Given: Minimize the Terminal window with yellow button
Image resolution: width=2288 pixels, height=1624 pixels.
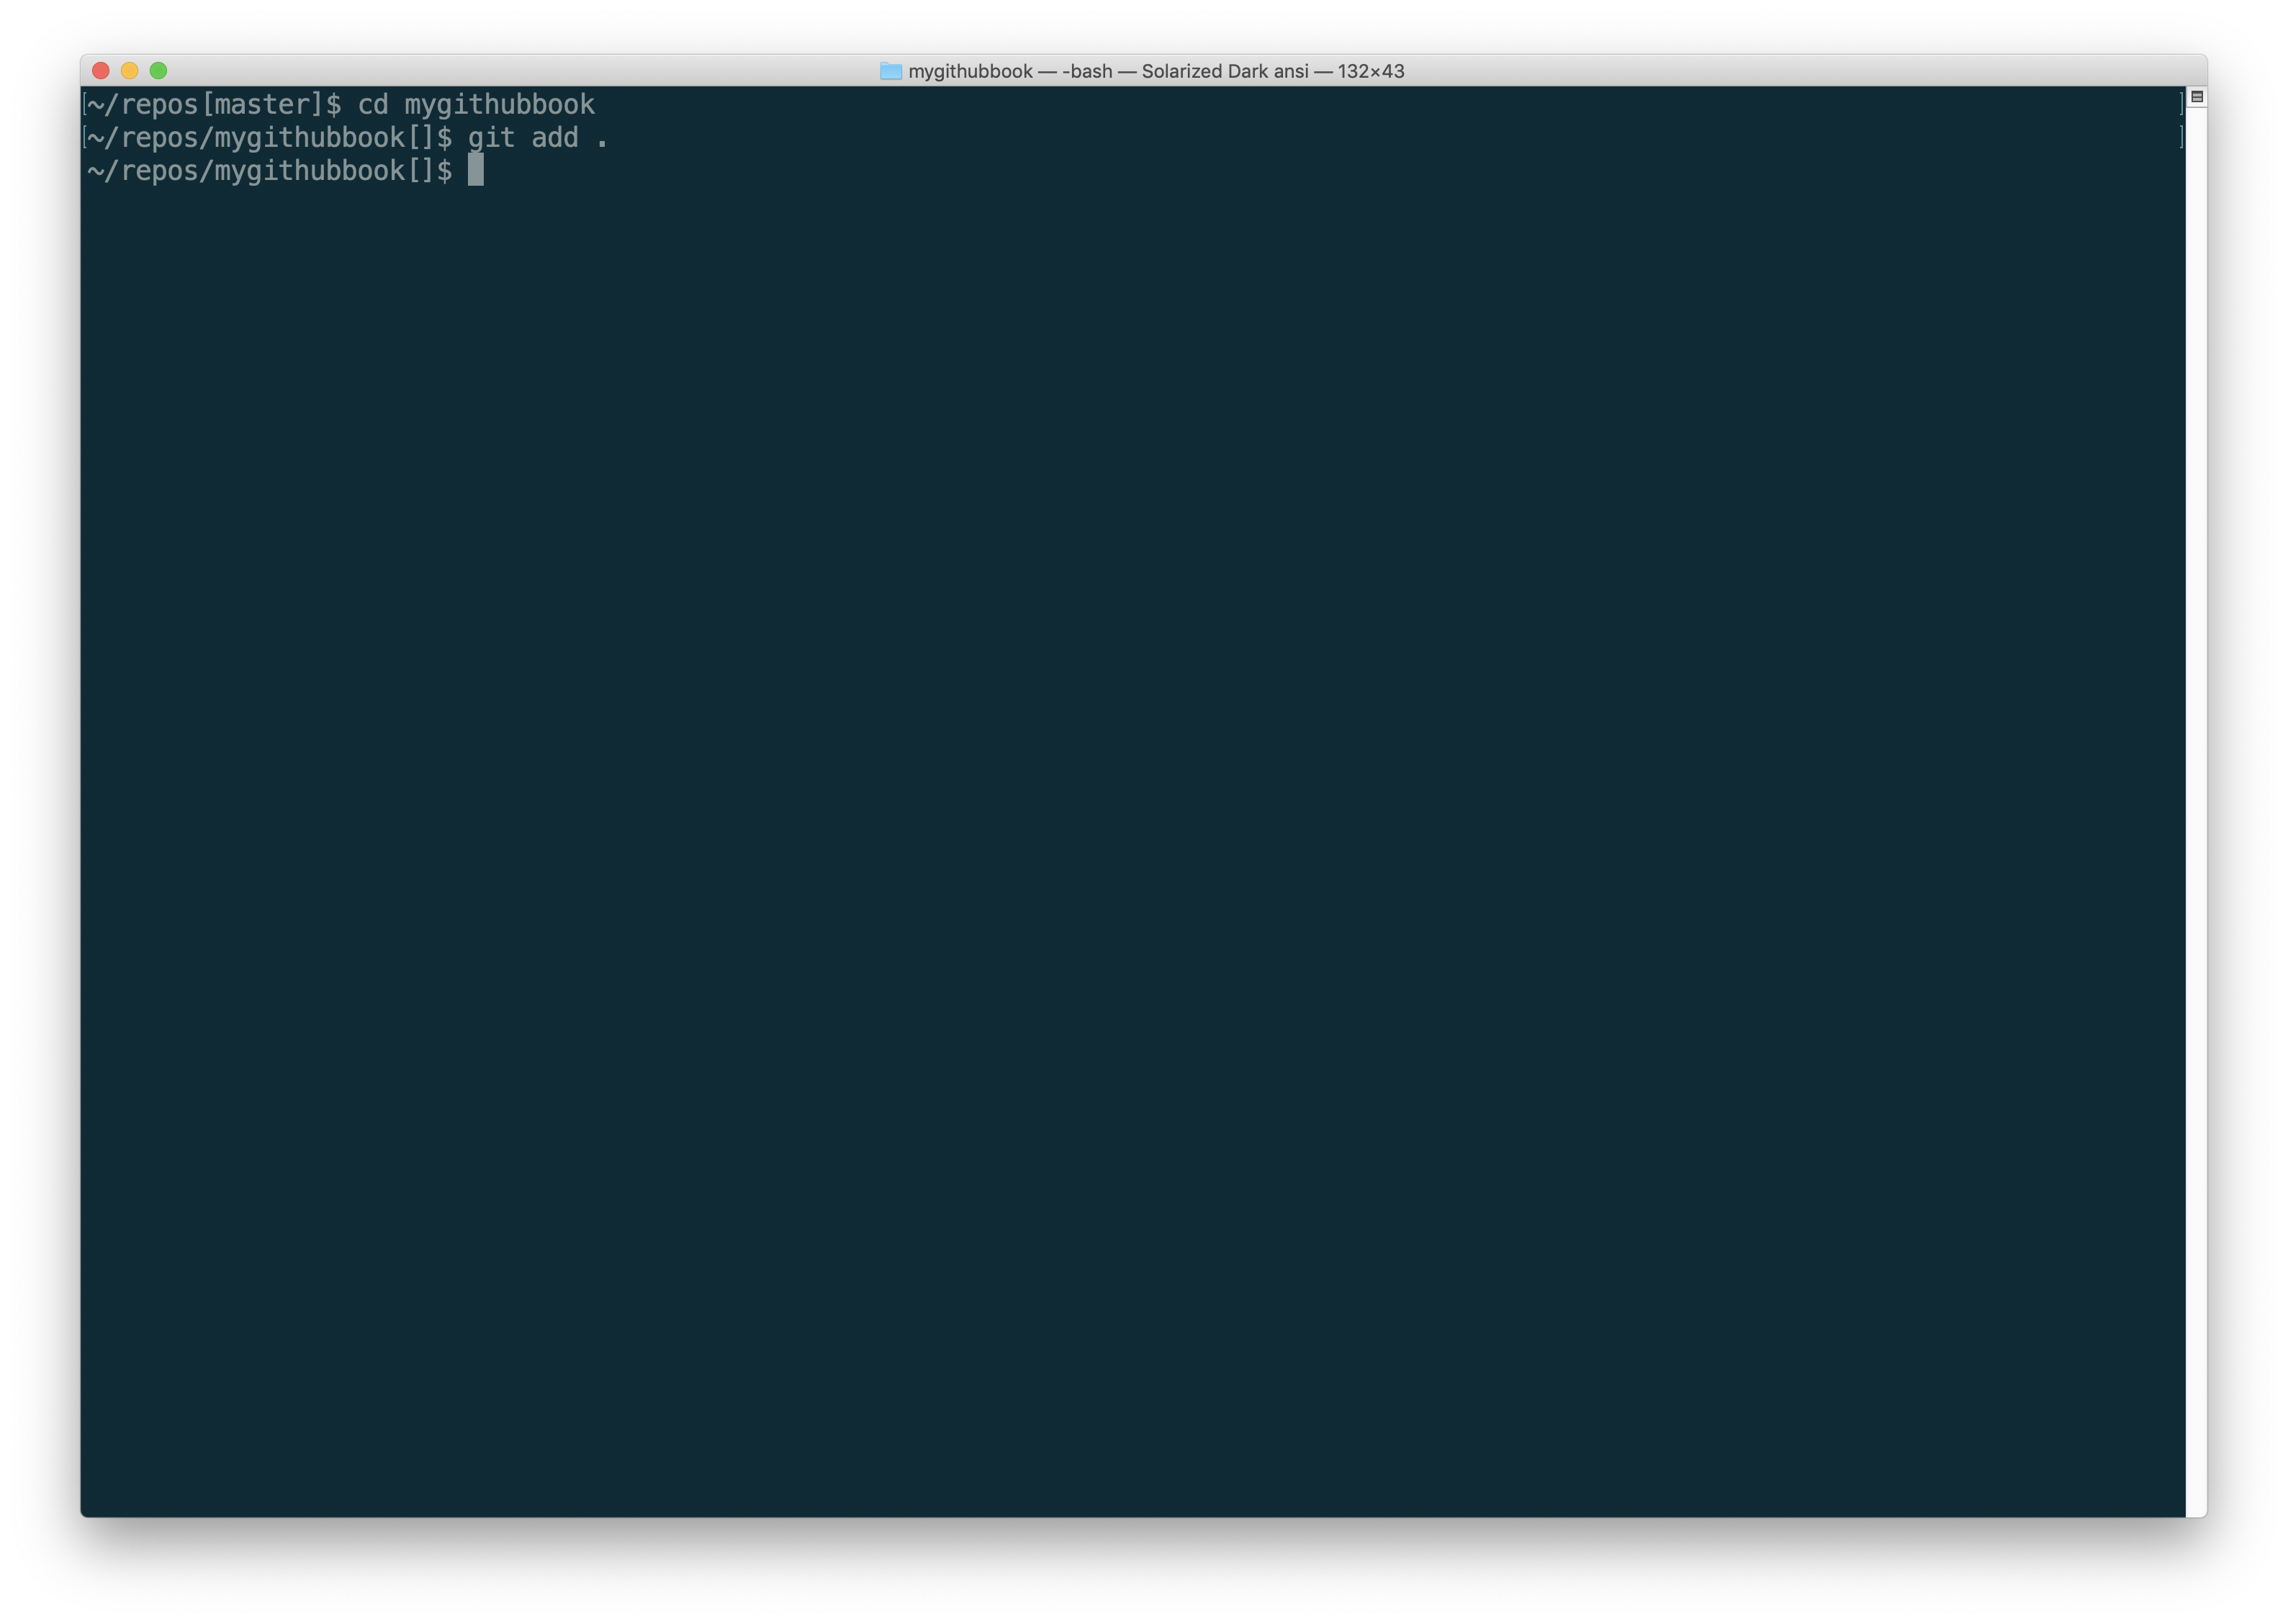Looking at the screenshot, I should point(129,70).
